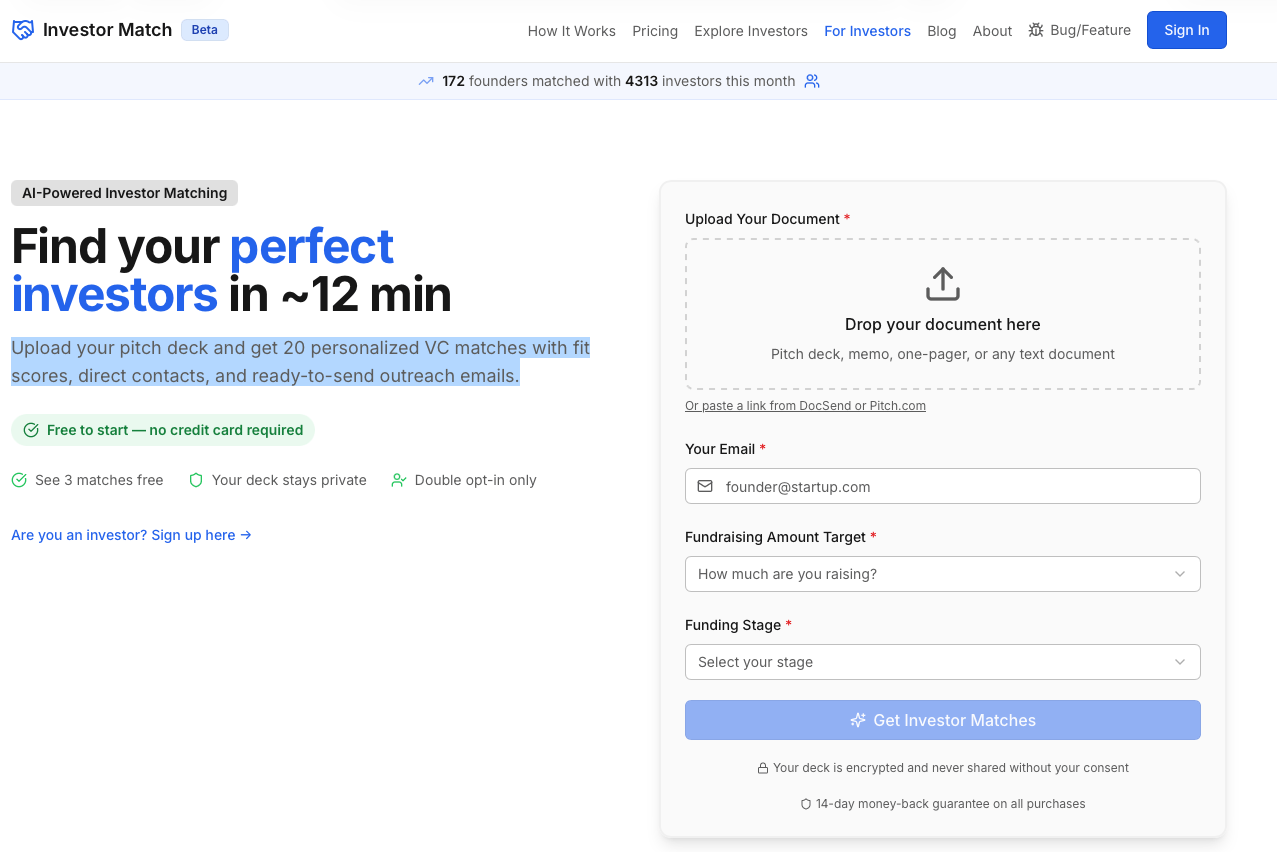Click the people icon after 'investors this month'
This screenshot has width=1277, height=852.
(x=812, y=81)
